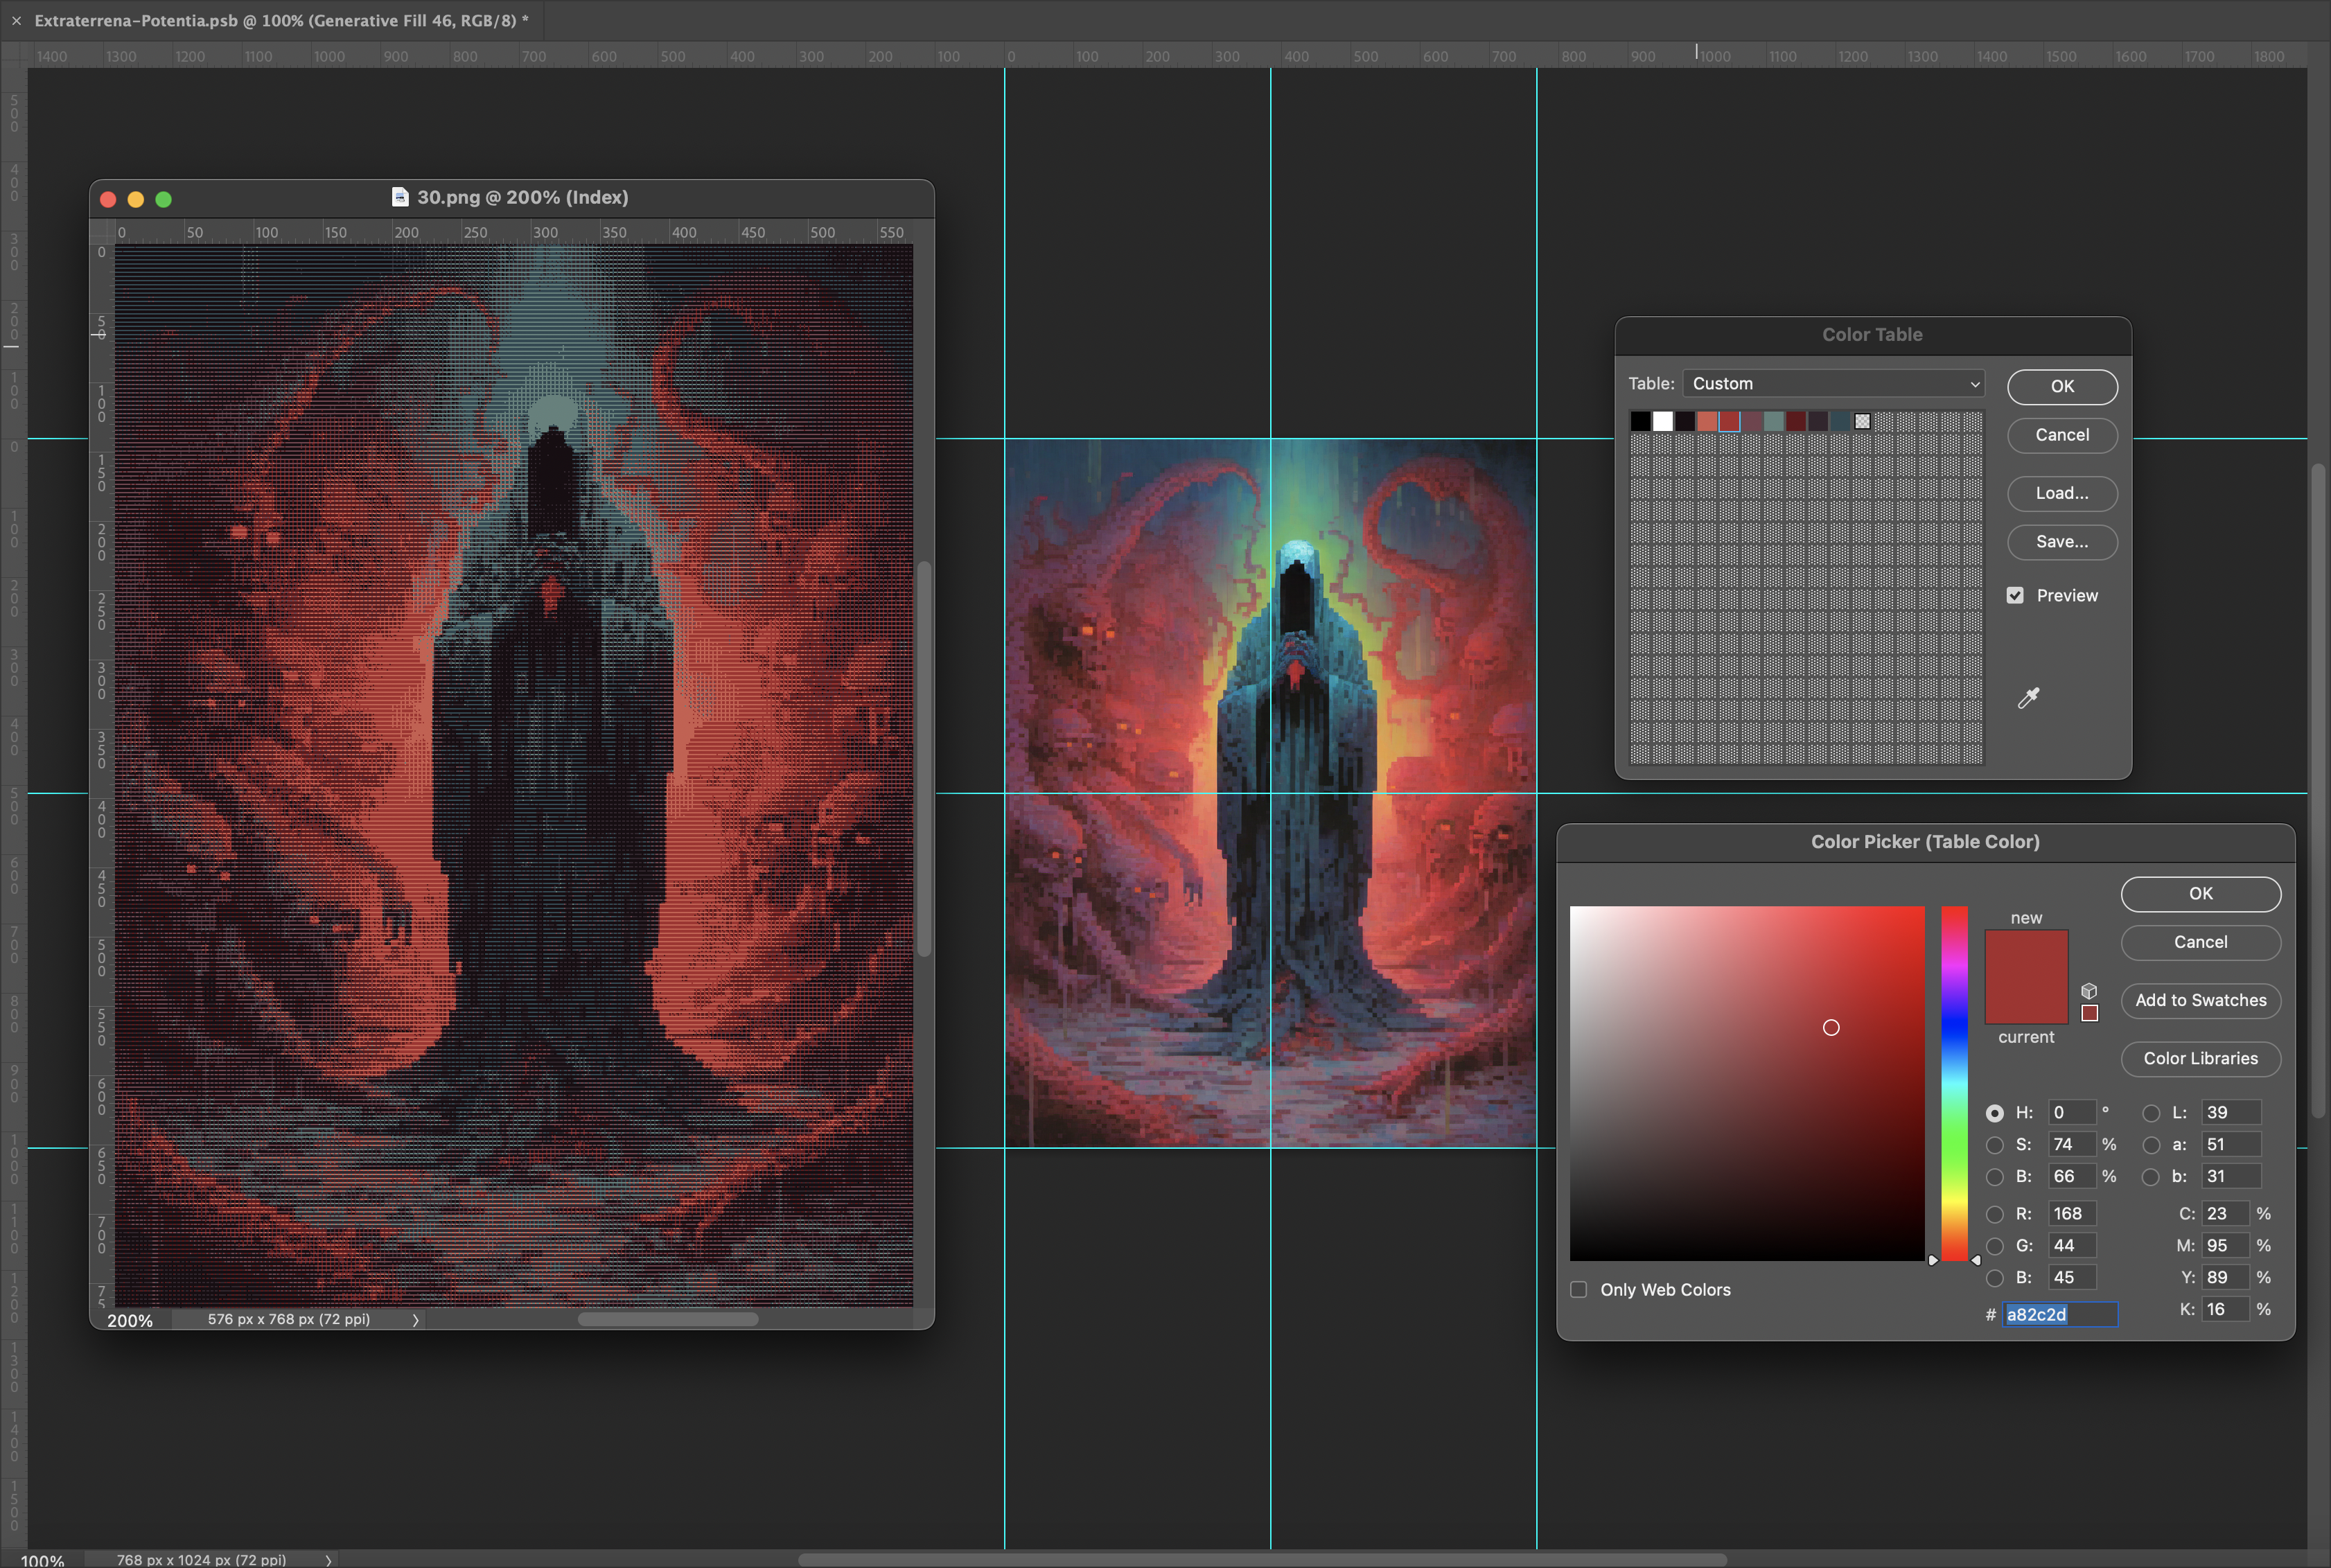The height and width of the screenshot is (1568, 2331).
Task: Click the PNG document icon in the 30.png title bar
Action: tap(399, 196)
